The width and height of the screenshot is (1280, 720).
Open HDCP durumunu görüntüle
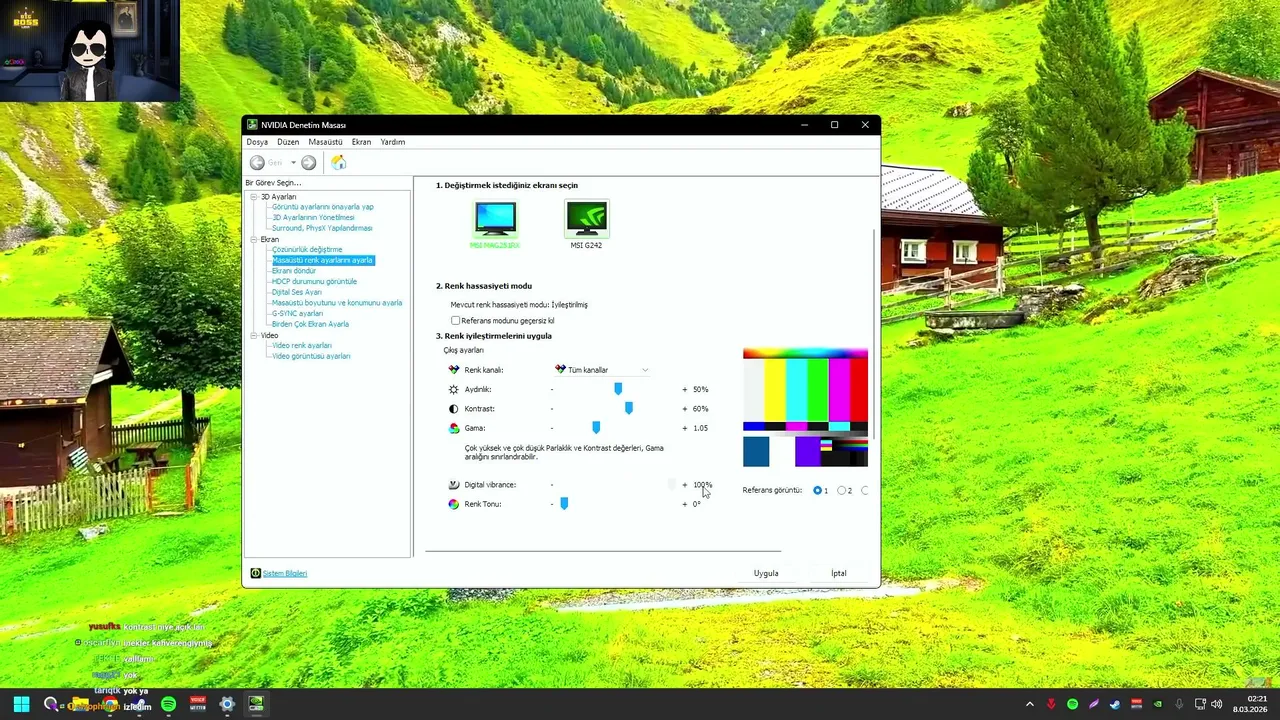[314, 282]
